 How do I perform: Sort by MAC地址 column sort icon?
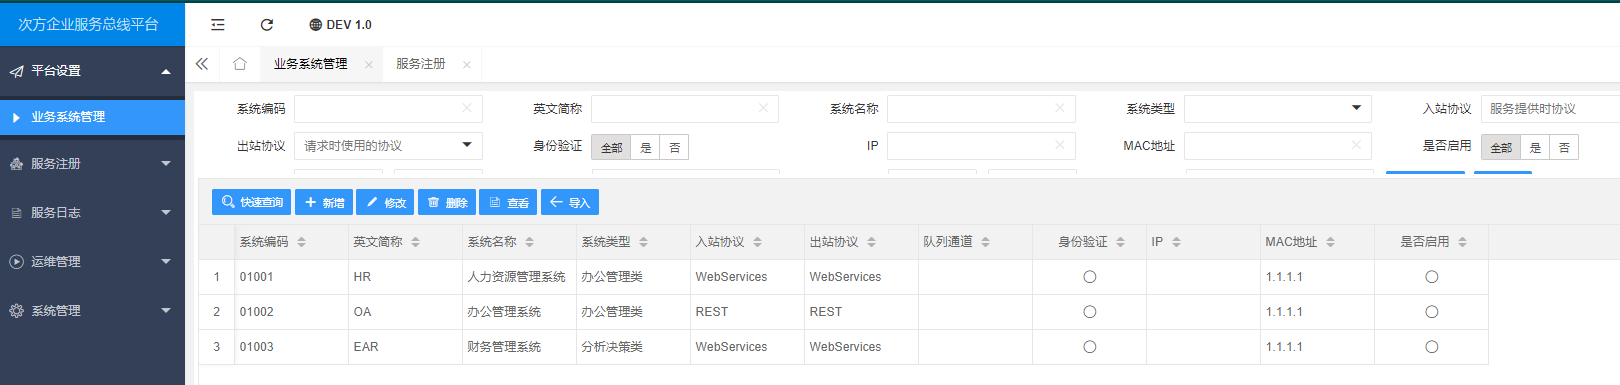(x=1330, y=242)
